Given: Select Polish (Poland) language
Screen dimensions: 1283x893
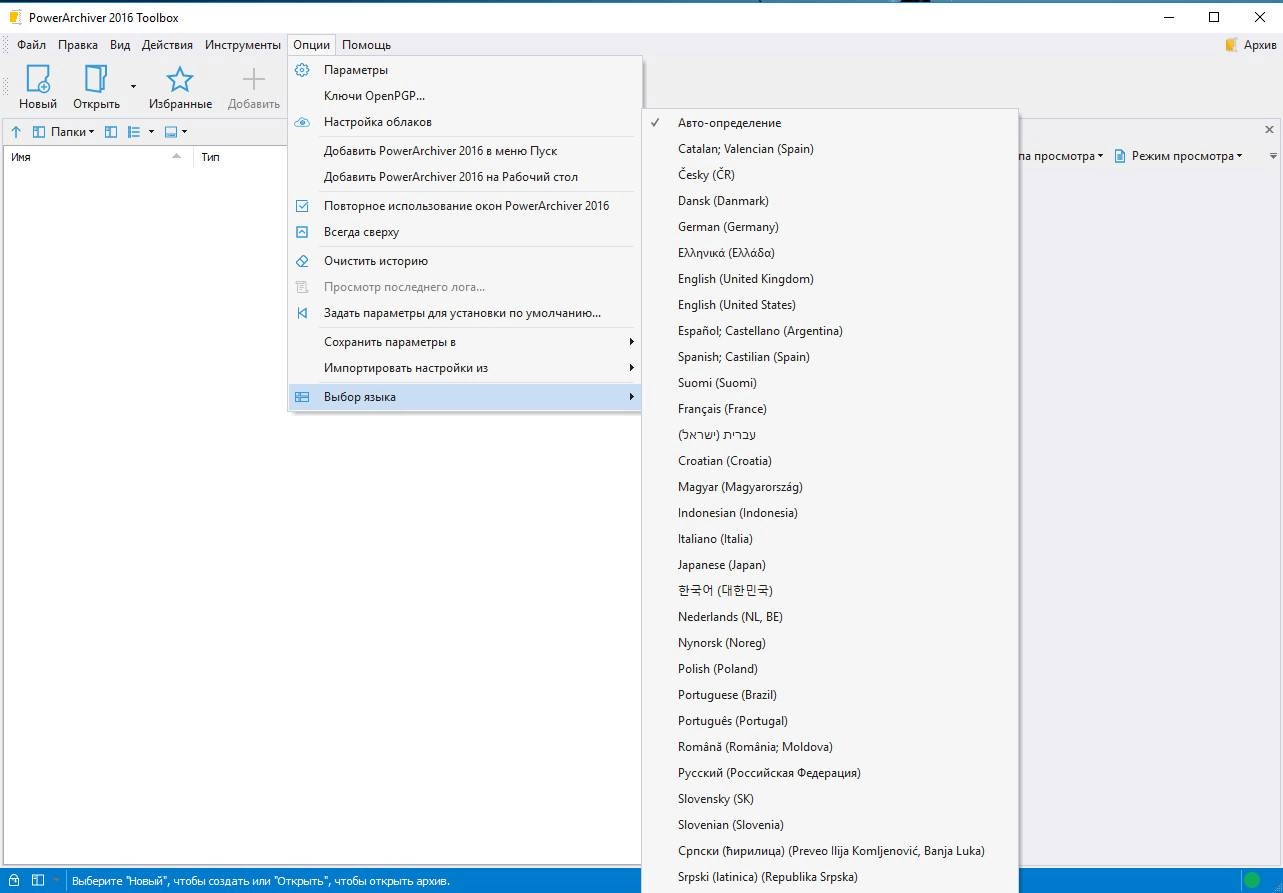Looking at the screenshot, I should (830, 669).
